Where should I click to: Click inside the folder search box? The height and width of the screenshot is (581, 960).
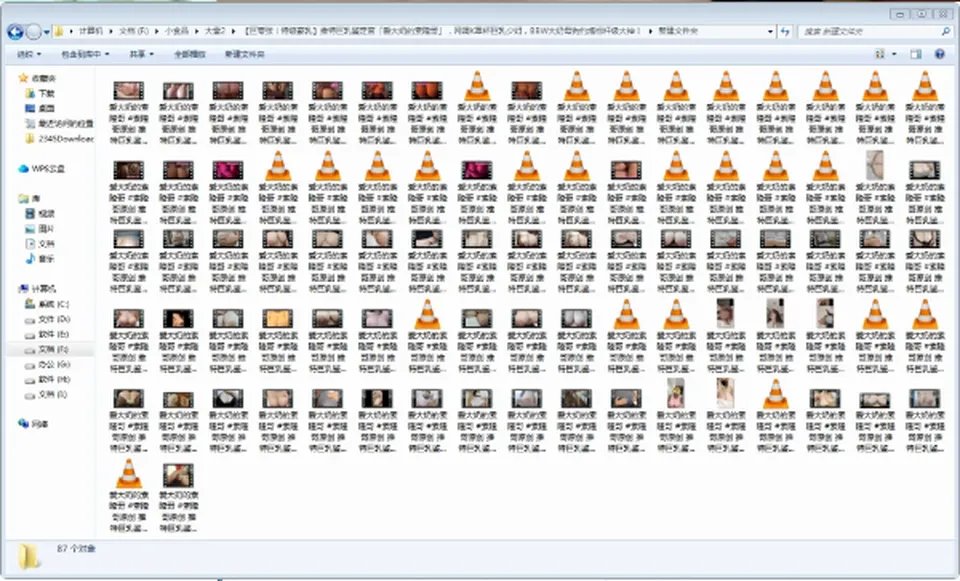point(869,31)
